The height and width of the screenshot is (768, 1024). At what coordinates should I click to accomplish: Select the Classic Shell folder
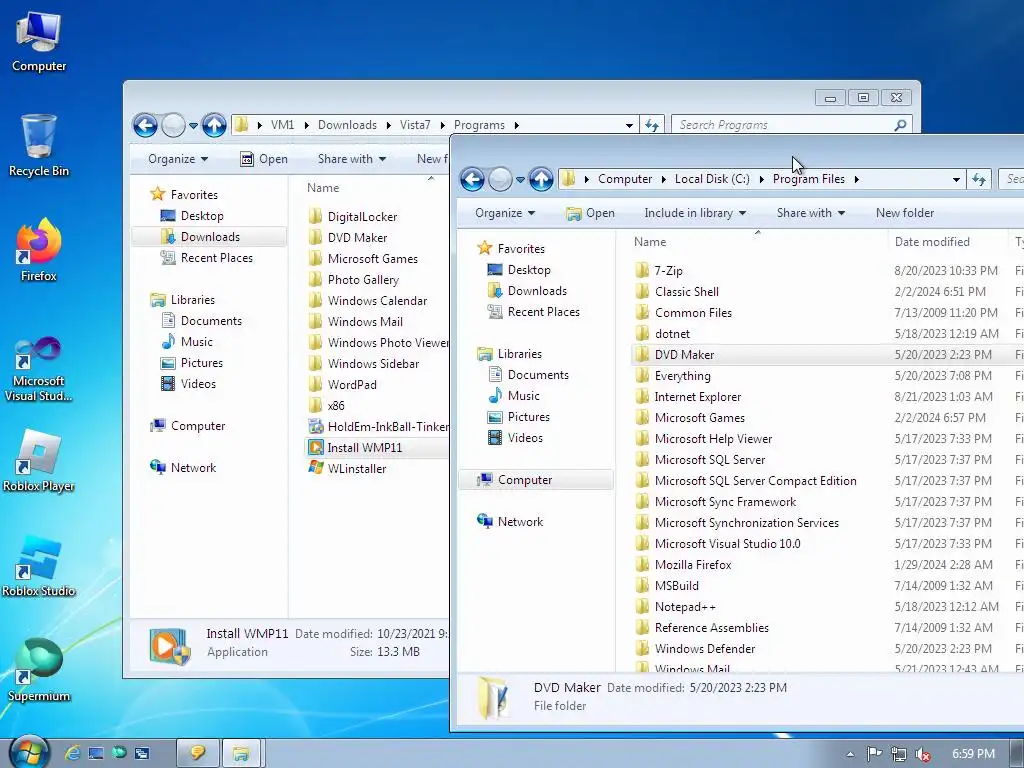686,292
